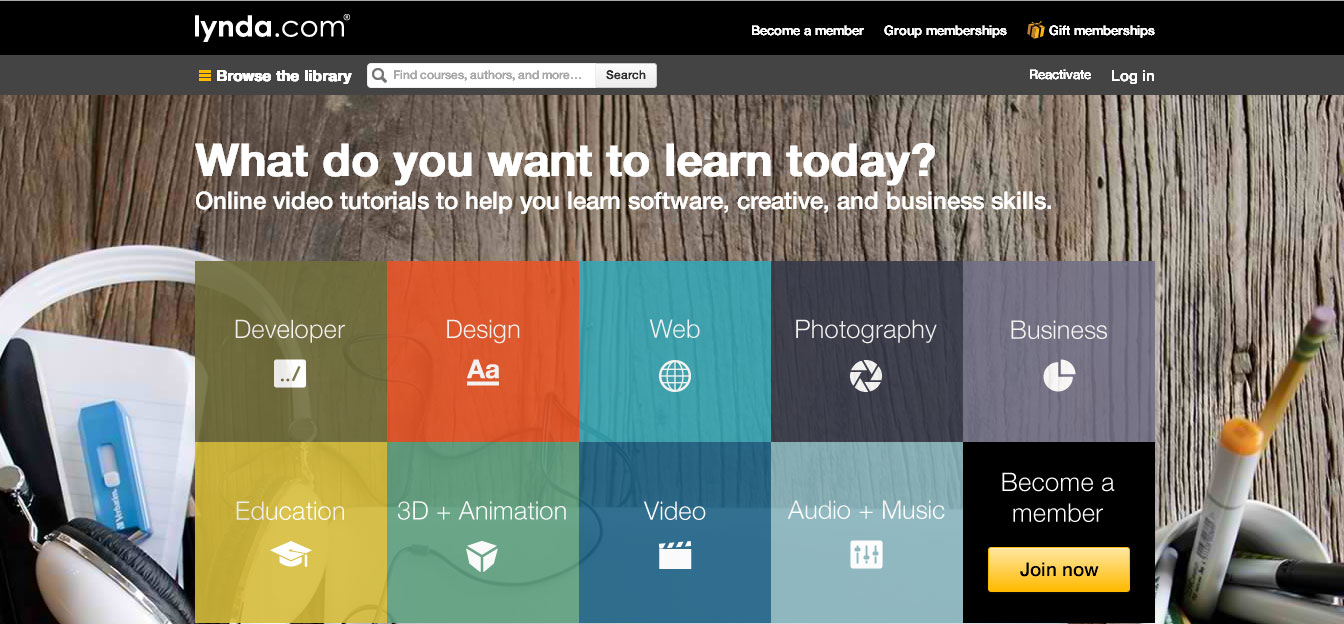Screen dimensions: 1344x624
Task: Click the 3D + Animation cube icon
Action: tap(482, 556)
